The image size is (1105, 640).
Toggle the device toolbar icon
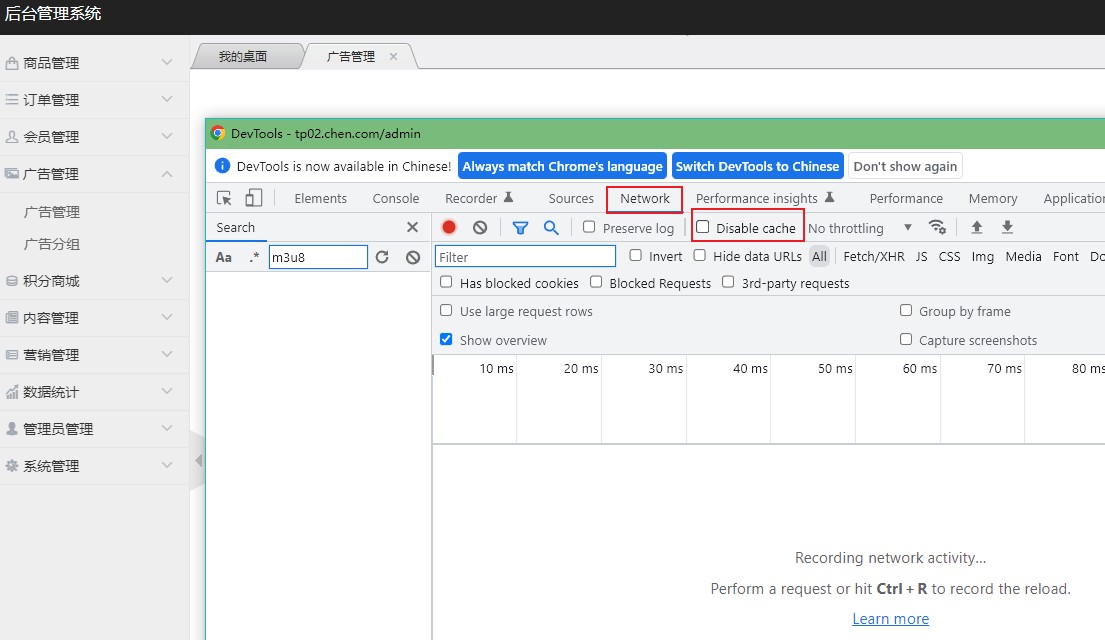[x=254, y=198]
